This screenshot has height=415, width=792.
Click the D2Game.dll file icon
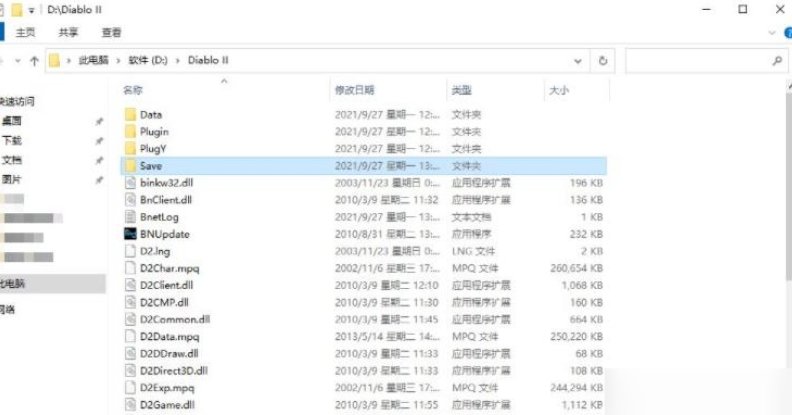click(130, 405)
